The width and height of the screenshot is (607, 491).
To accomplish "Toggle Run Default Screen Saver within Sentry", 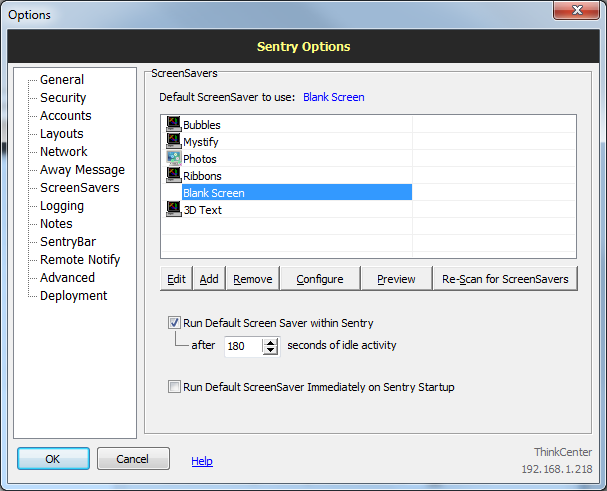I will [x=174, y=323].
